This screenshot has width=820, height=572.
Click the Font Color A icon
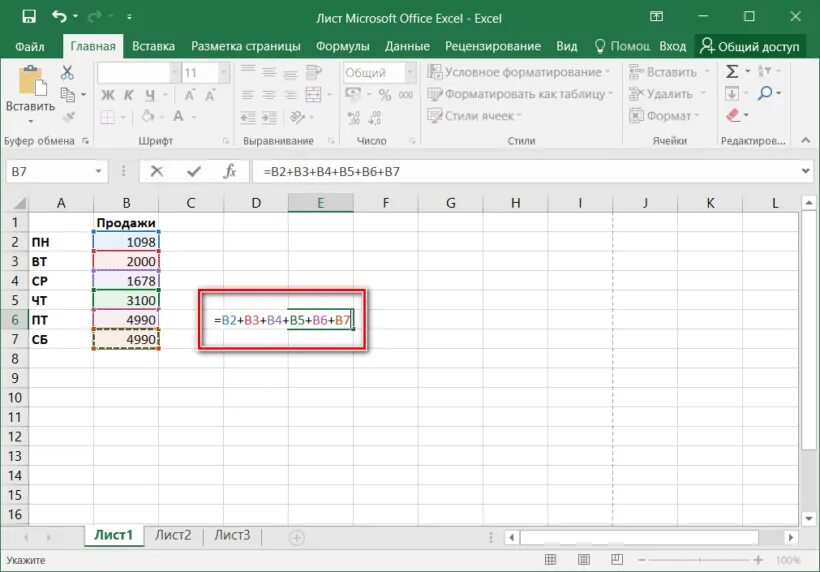coord(178,116)
